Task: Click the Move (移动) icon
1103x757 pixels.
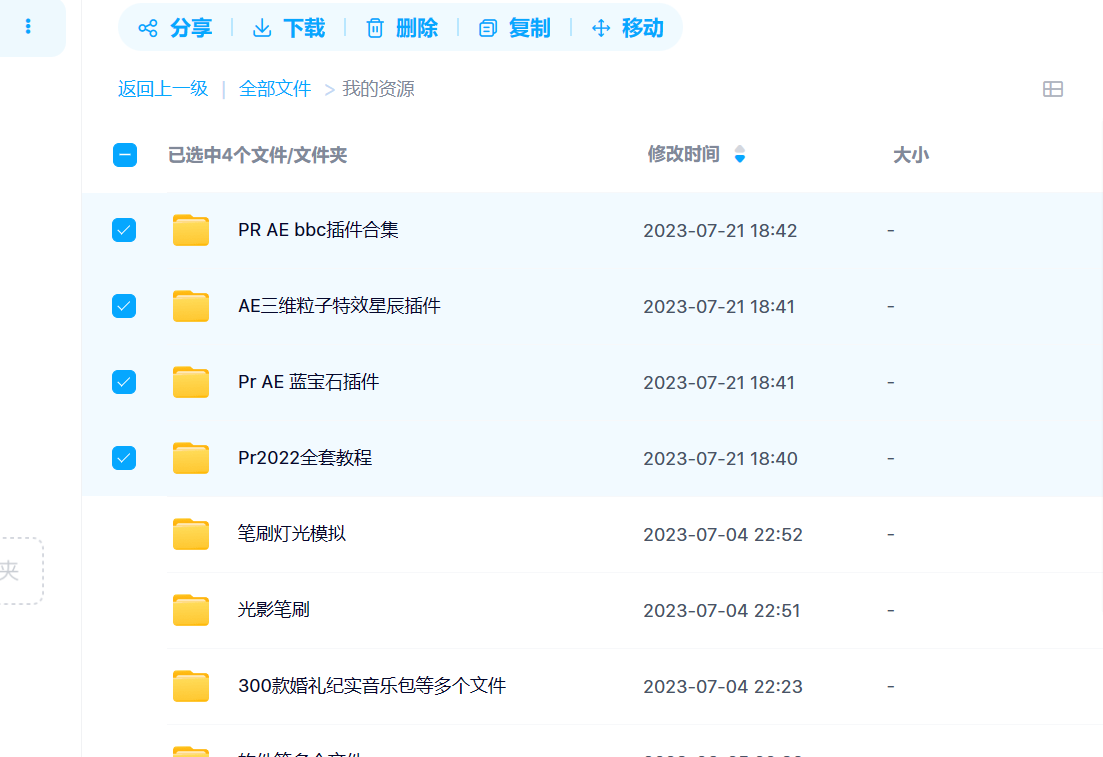Action: 601,28
